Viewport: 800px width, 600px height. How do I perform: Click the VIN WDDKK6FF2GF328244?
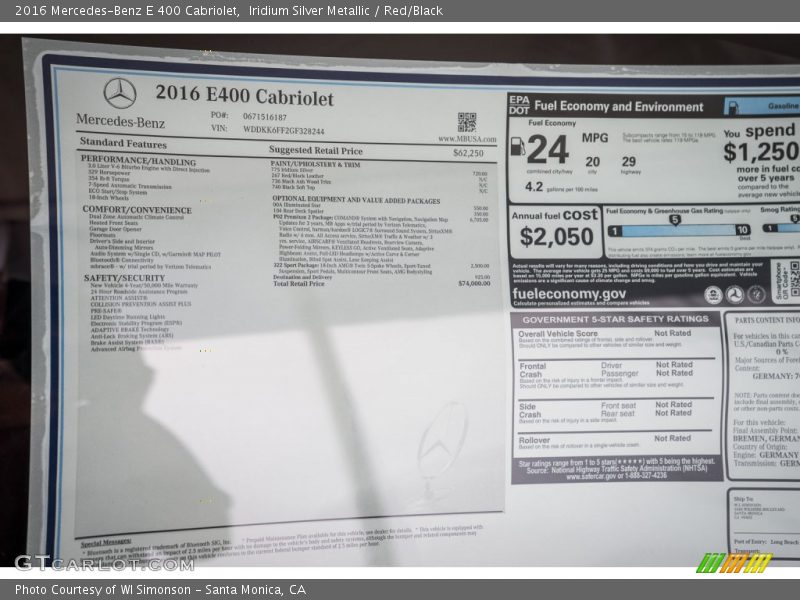click(284, 131)
